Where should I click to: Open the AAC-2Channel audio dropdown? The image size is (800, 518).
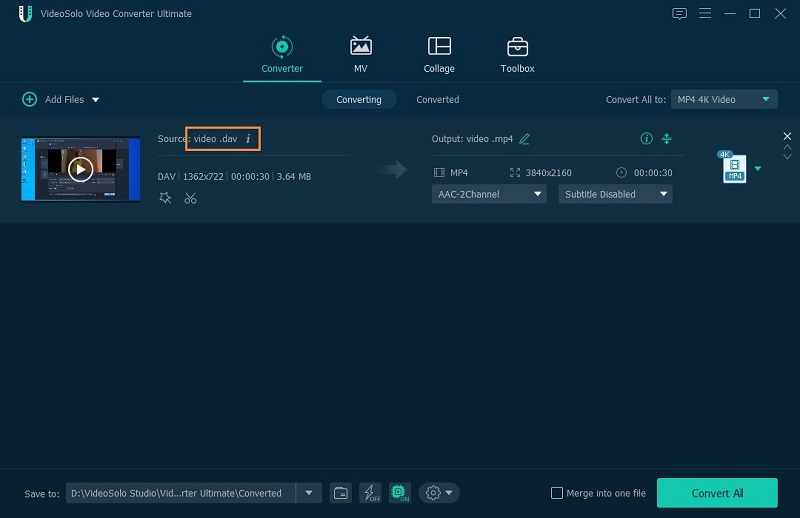tap(489, 194)
